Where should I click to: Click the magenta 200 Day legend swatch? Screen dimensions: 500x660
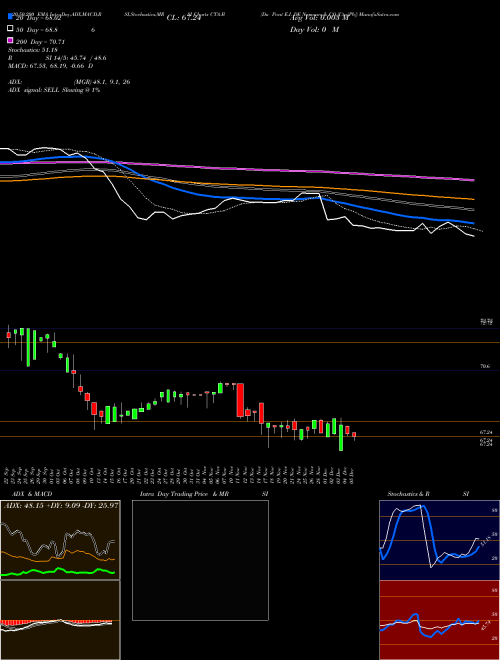(11, 40)
